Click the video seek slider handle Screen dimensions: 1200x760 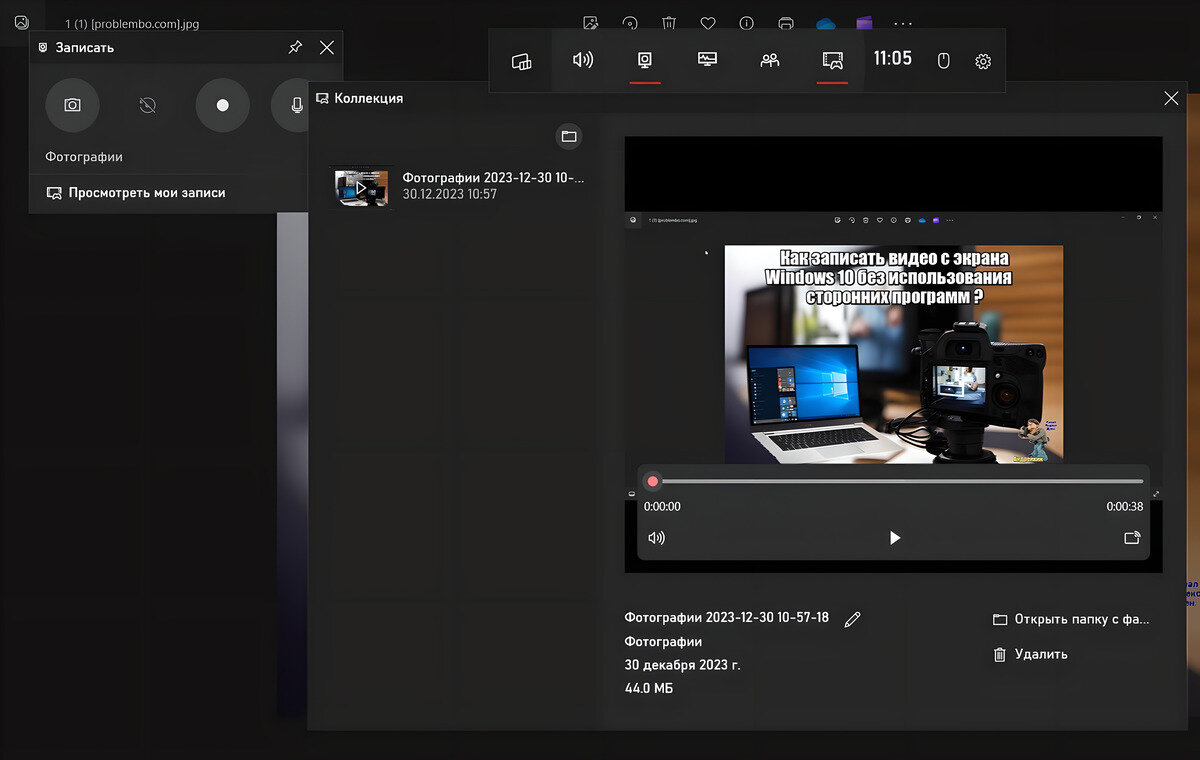pyautogui.click(x=653, y=481)
